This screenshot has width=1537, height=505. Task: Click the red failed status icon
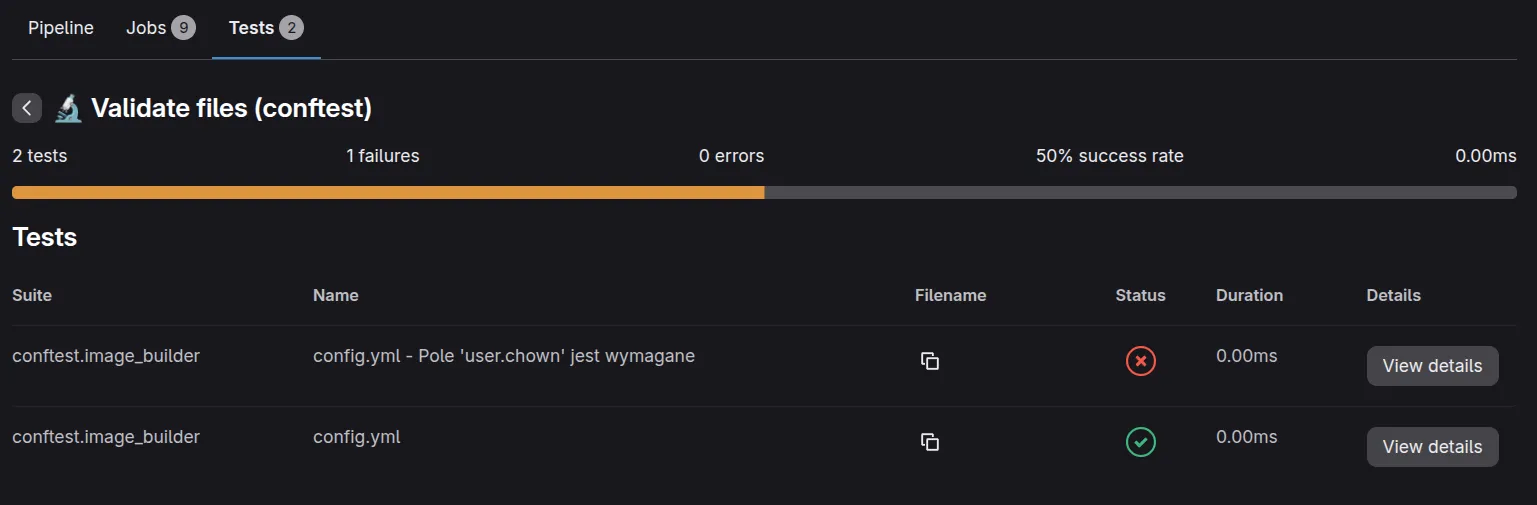coord(1140,361)
